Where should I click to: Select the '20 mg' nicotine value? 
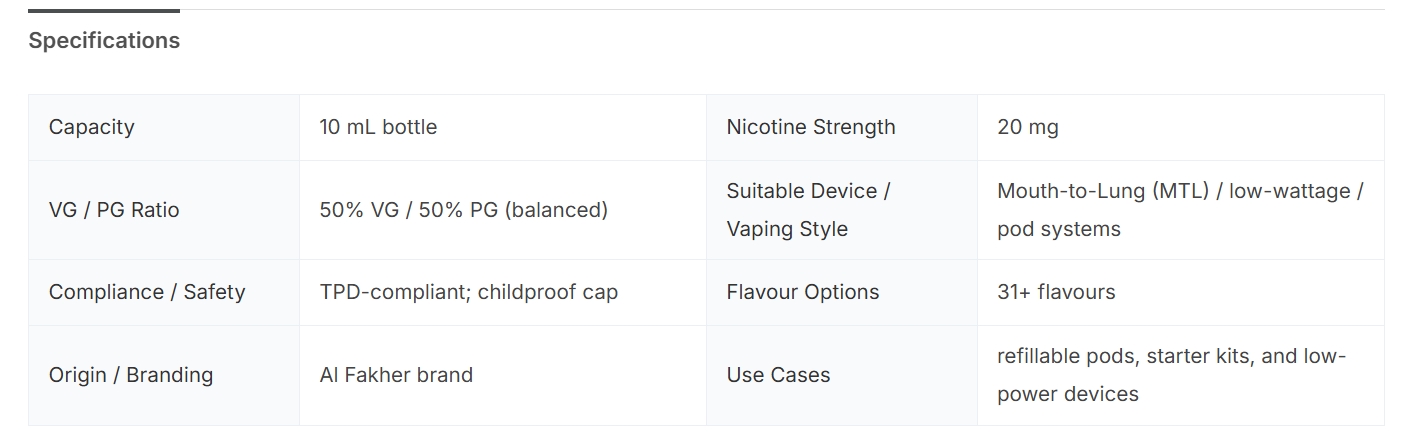pos(1027,127)
